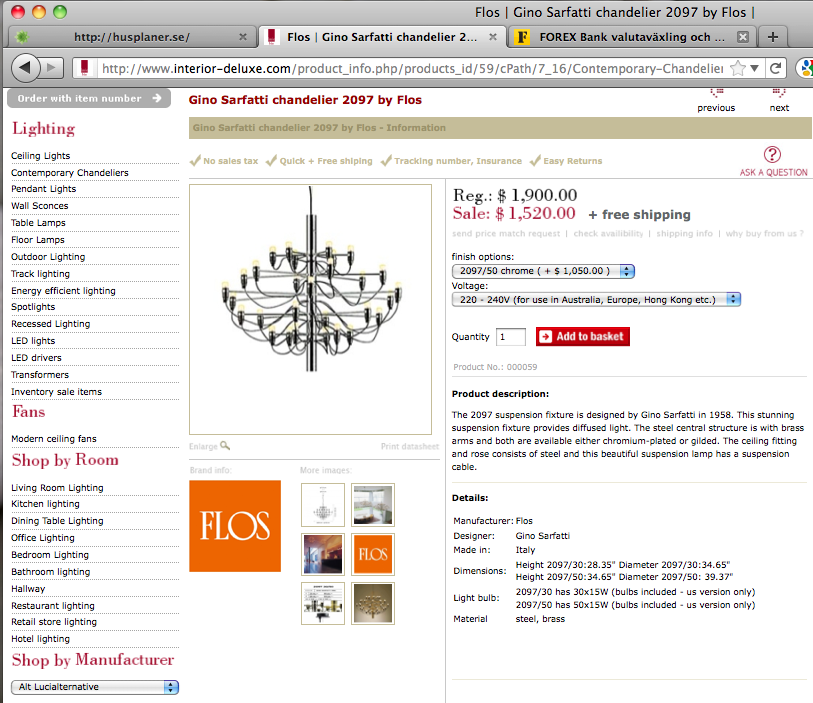Close the FOREX Bank tab

point(742,37)
